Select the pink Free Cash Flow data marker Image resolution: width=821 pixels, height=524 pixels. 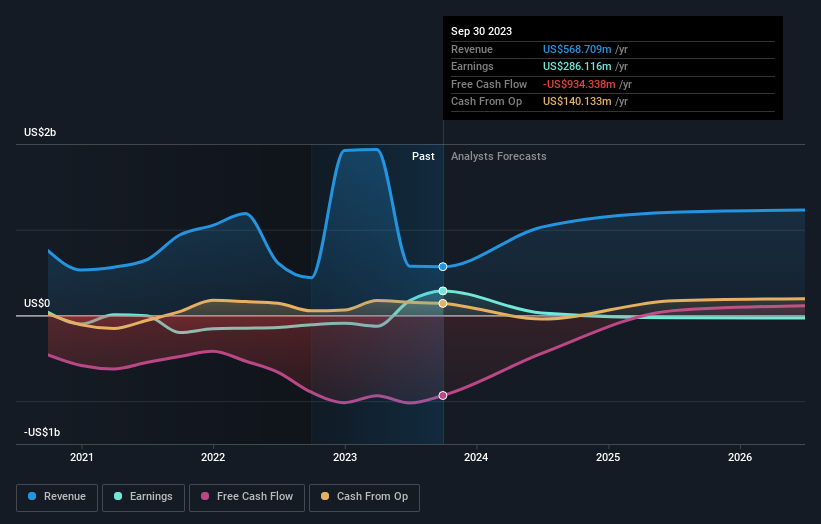[443, 396]
